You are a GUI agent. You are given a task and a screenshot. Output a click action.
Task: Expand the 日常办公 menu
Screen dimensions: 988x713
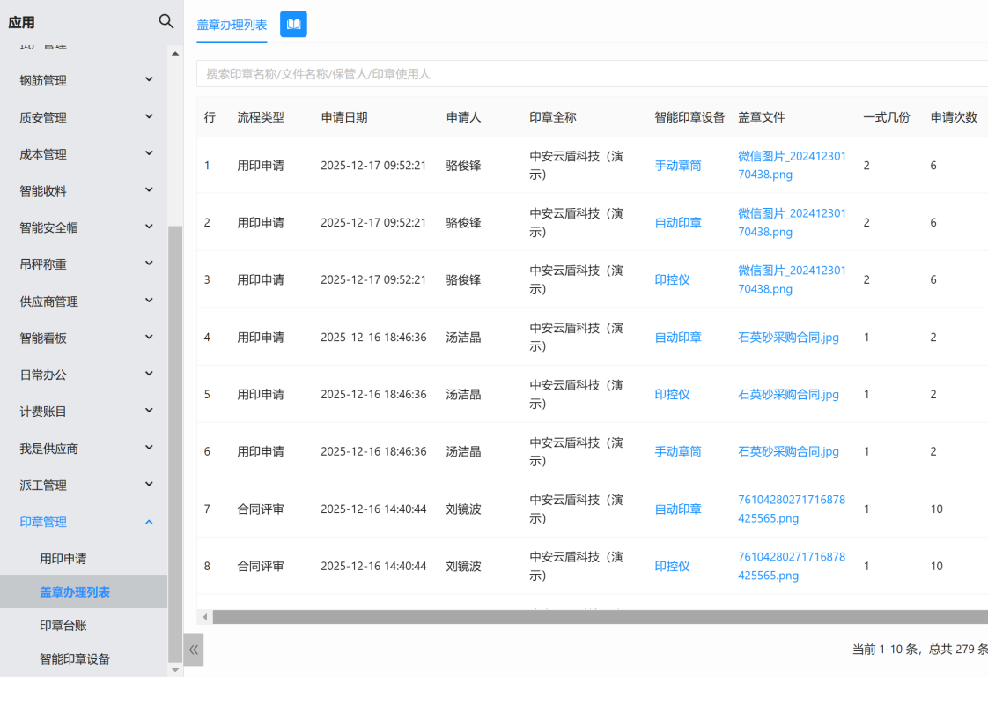[x=84, y=375]
